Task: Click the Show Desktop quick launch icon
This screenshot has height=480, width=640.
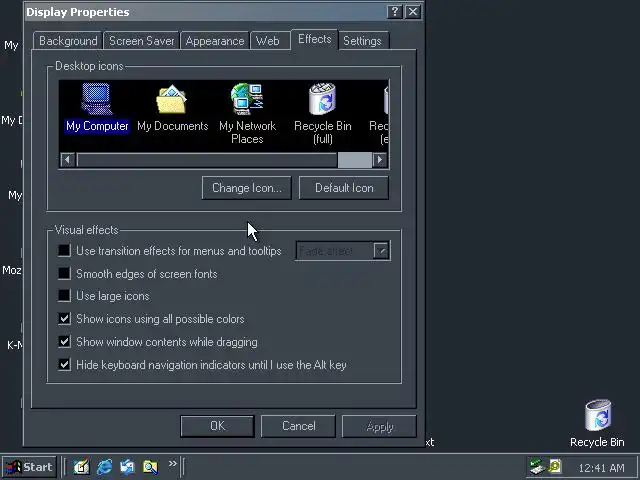Action: pyautogui.click(x=81, y=467)
